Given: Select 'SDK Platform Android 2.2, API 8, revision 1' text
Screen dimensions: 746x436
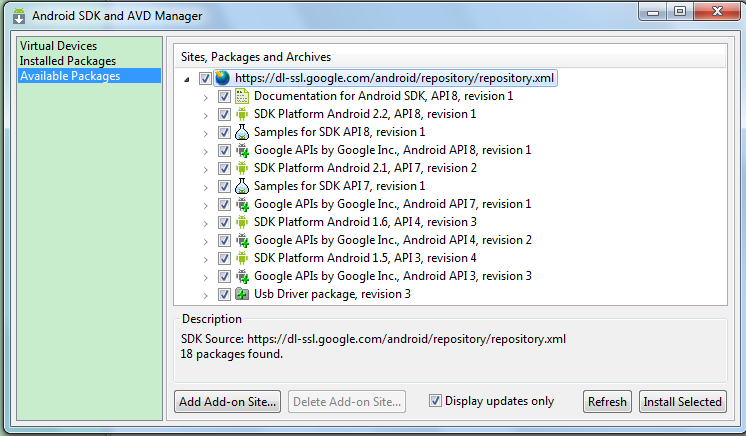Looking at the screenshot, I should click(365, 114).
